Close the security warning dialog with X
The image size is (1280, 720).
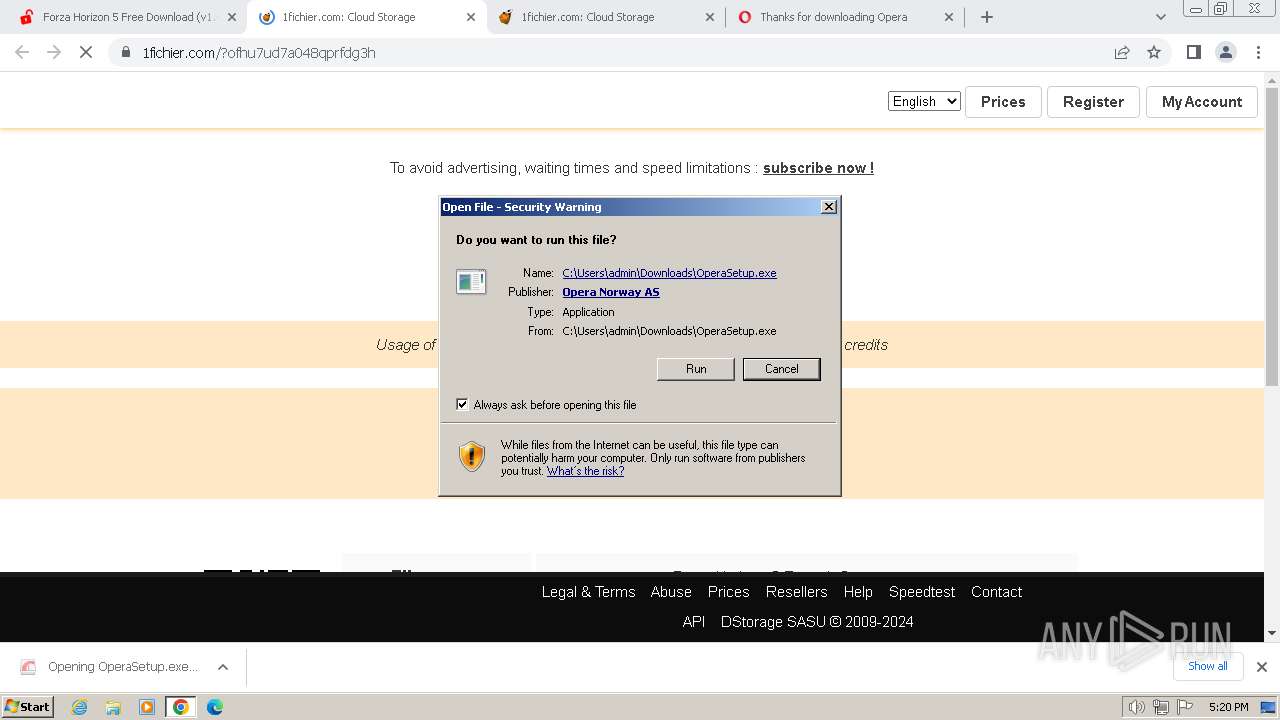click(828, 207)
